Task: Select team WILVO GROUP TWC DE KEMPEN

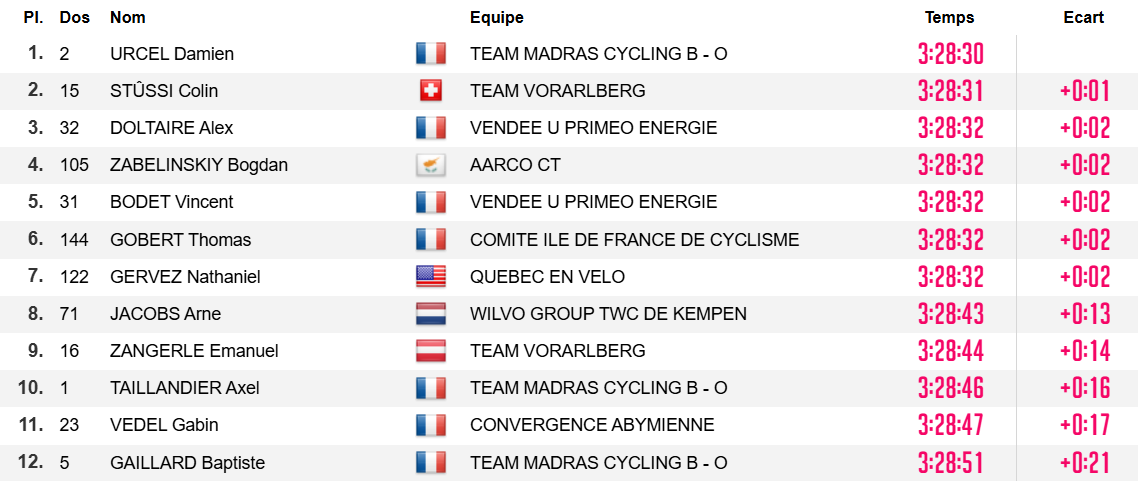Action: point(608,313)
